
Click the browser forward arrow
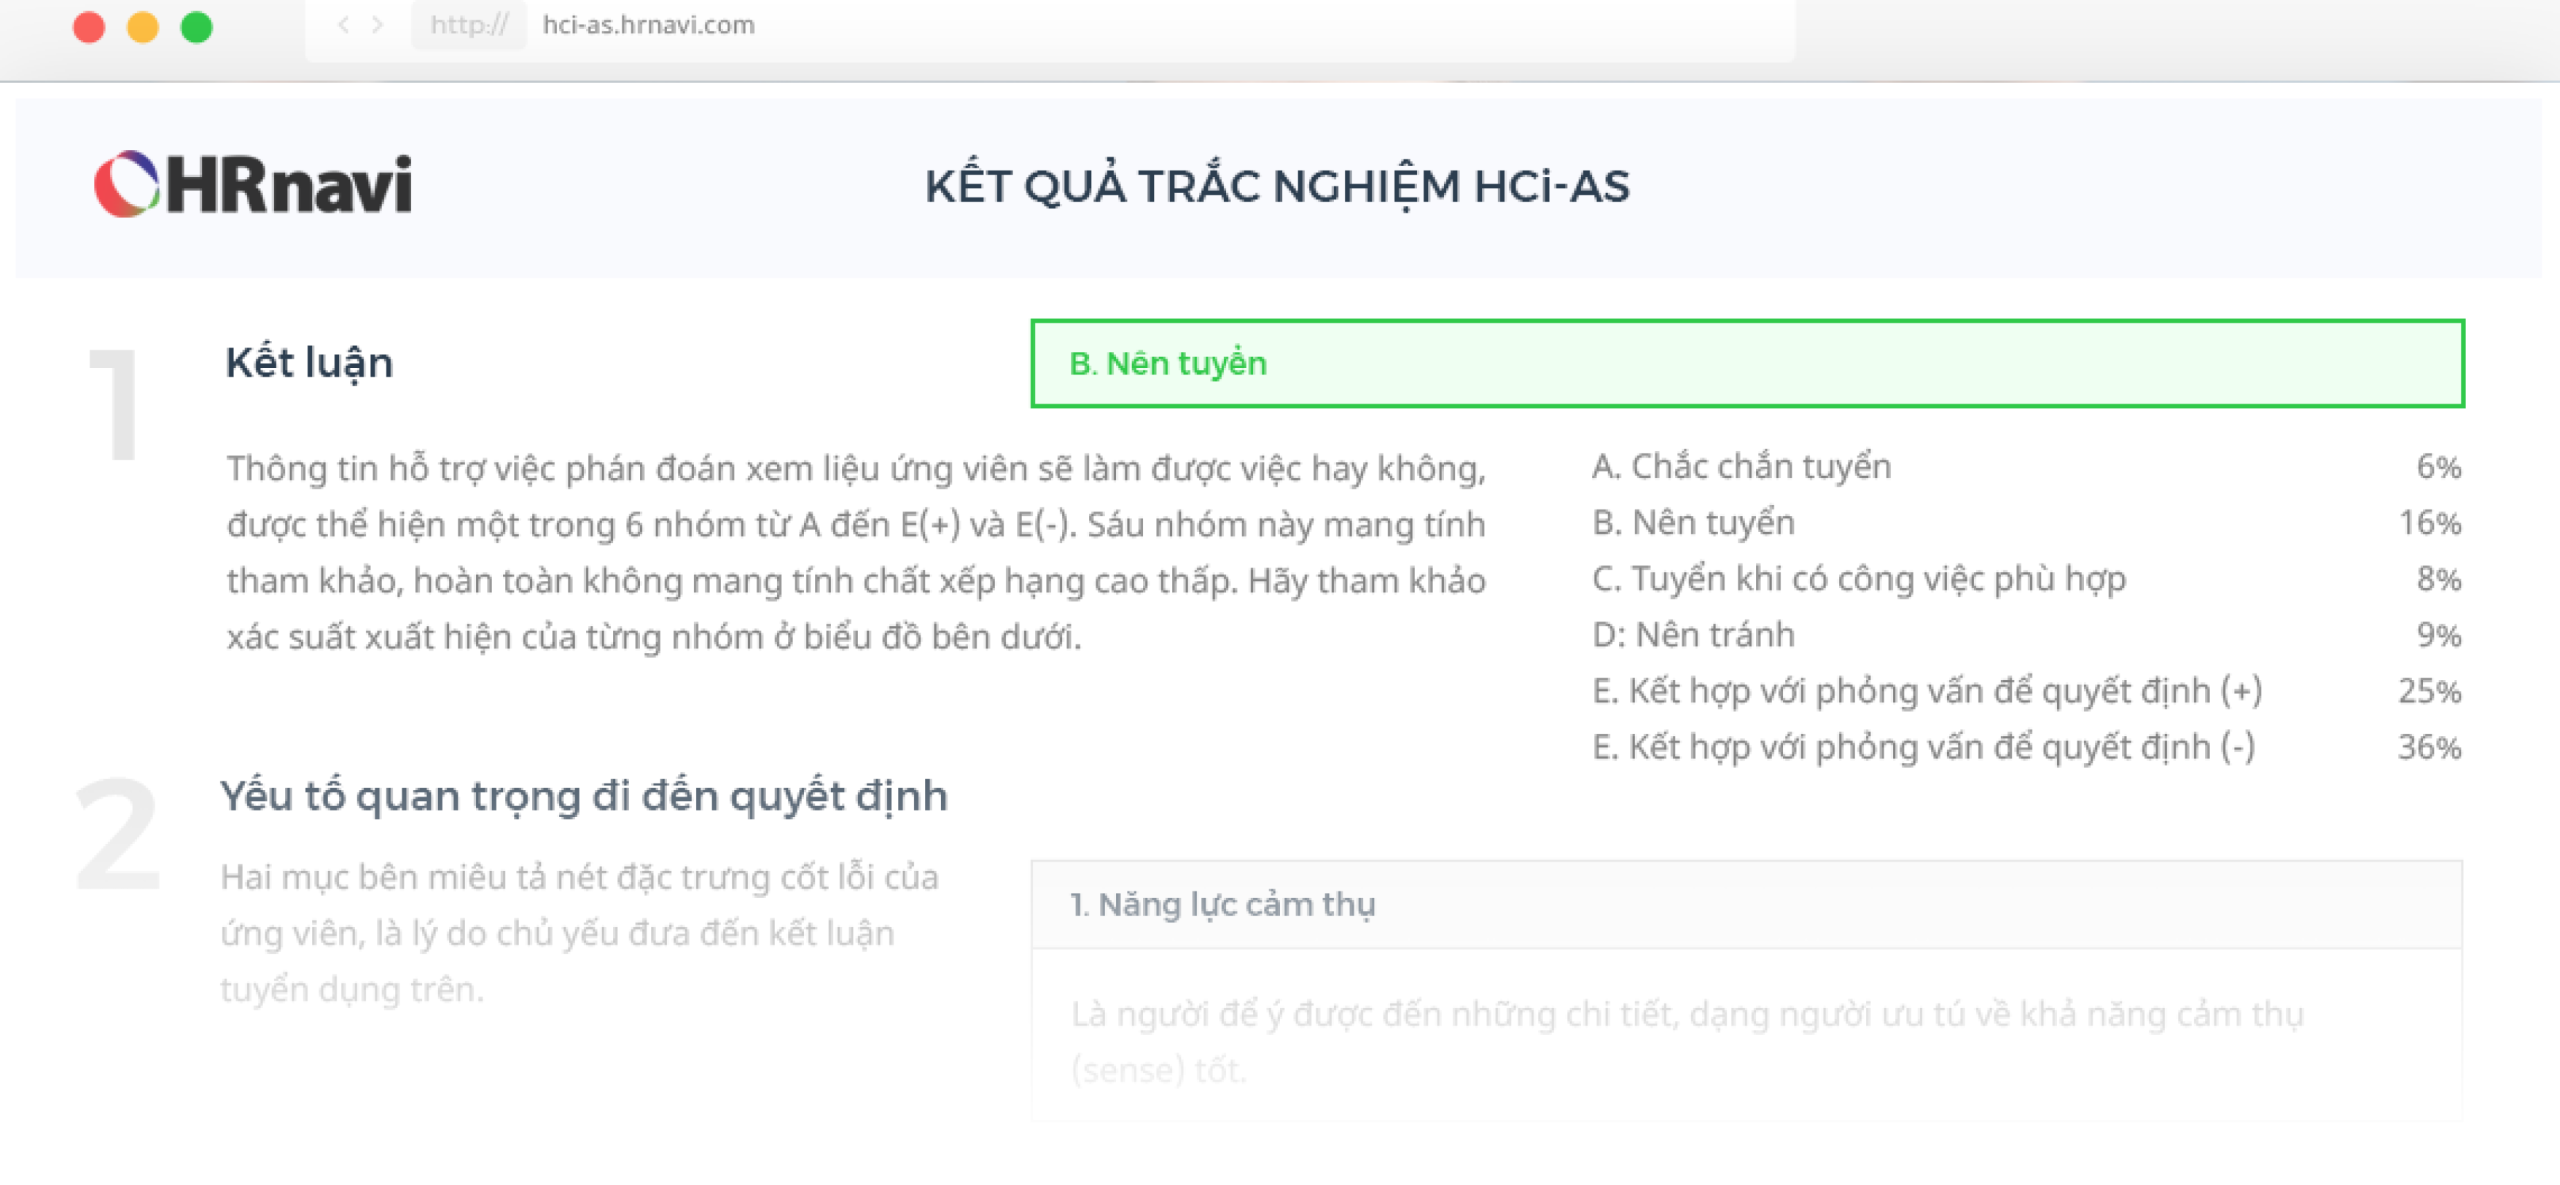click(x=377, y=25)
